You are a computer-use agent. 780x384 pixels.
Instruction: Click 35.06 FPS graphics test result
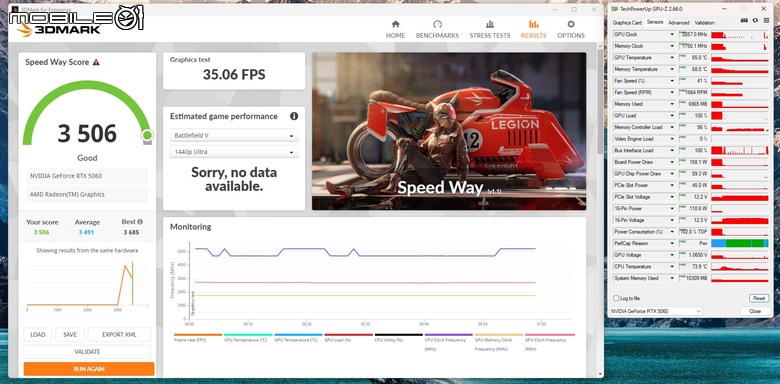click(234, 75)
